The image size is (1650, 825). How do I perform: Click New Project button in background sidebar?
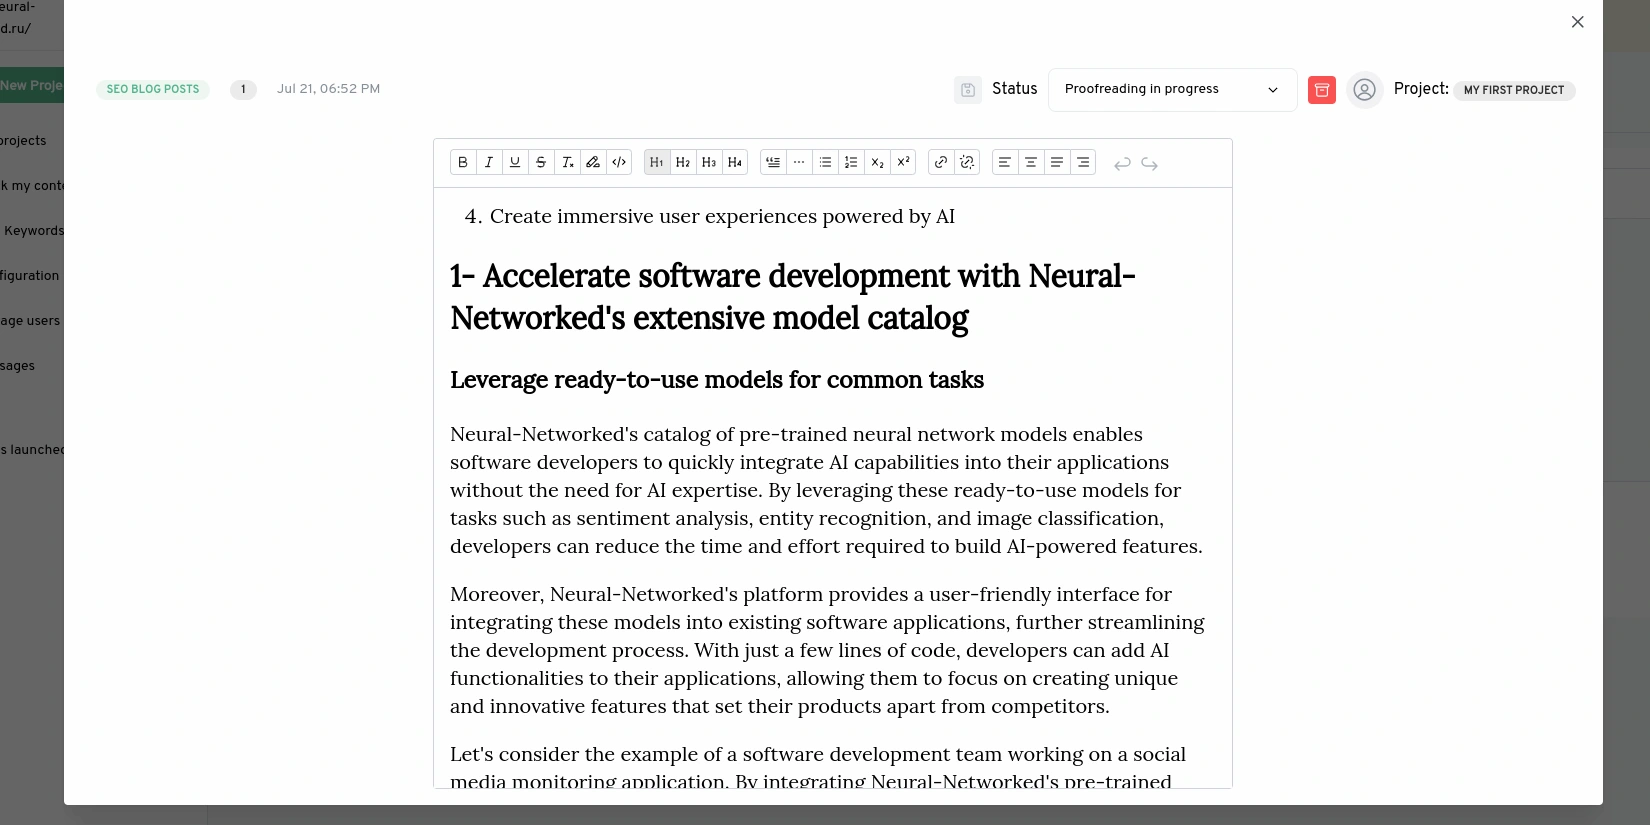[x=32, y=85]
